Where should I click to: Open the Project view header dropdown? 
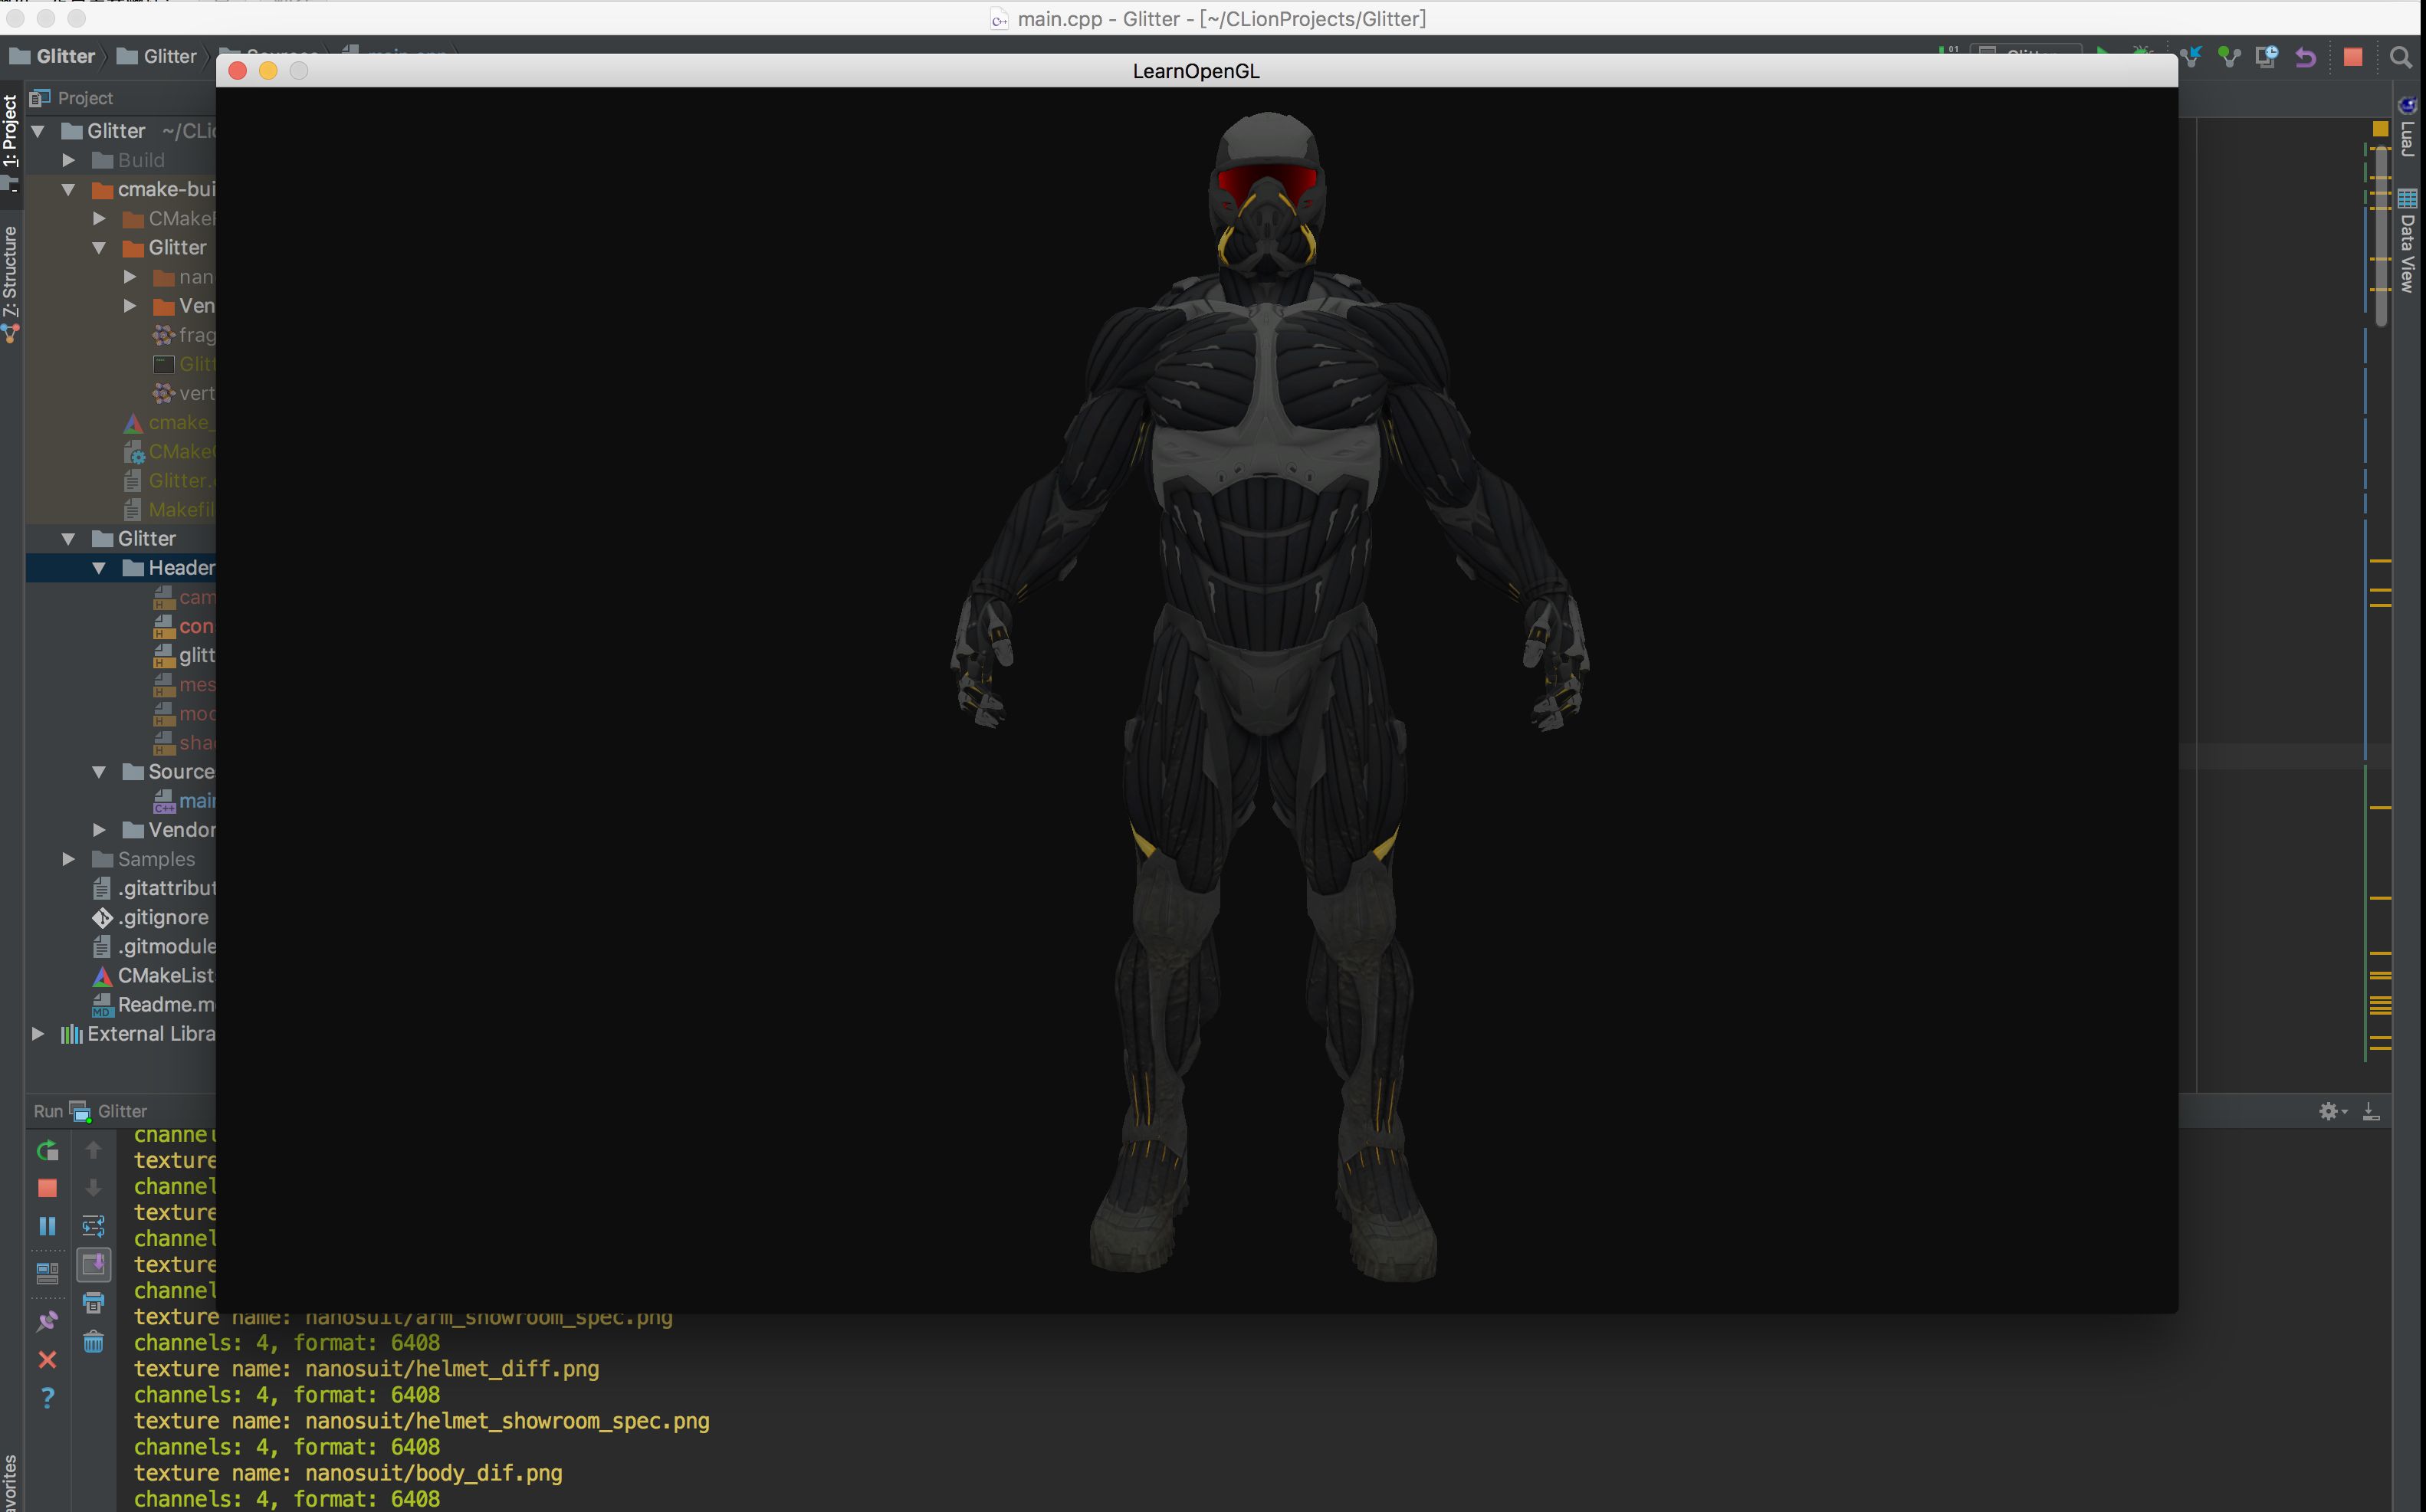coord(72,98)
